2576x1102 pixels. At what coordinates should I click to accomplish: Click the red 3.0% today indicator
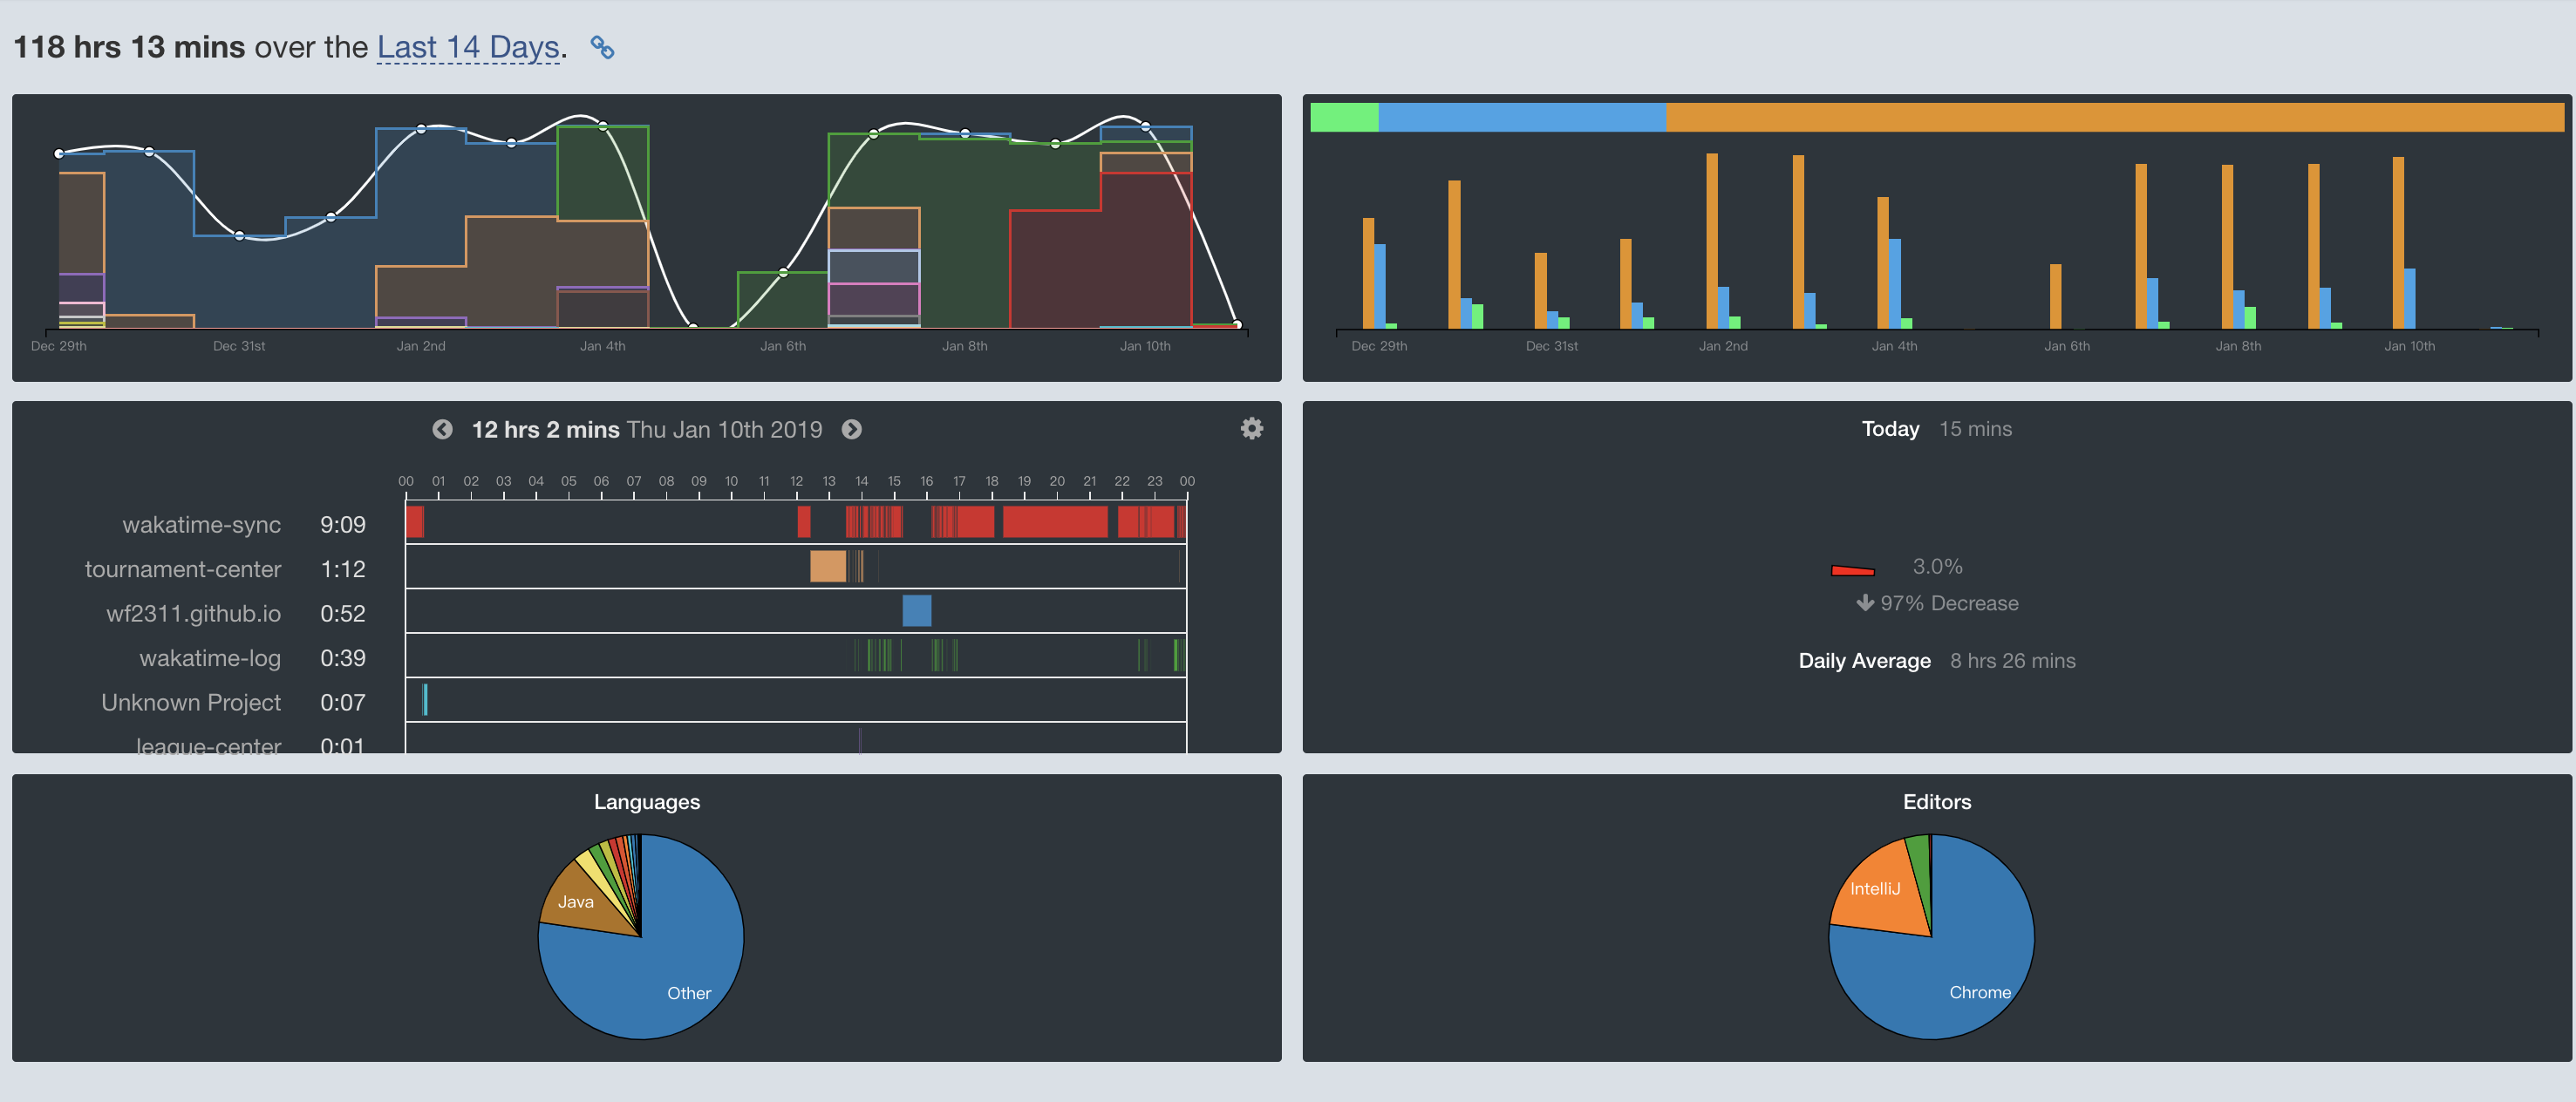tap(1852, 570)
